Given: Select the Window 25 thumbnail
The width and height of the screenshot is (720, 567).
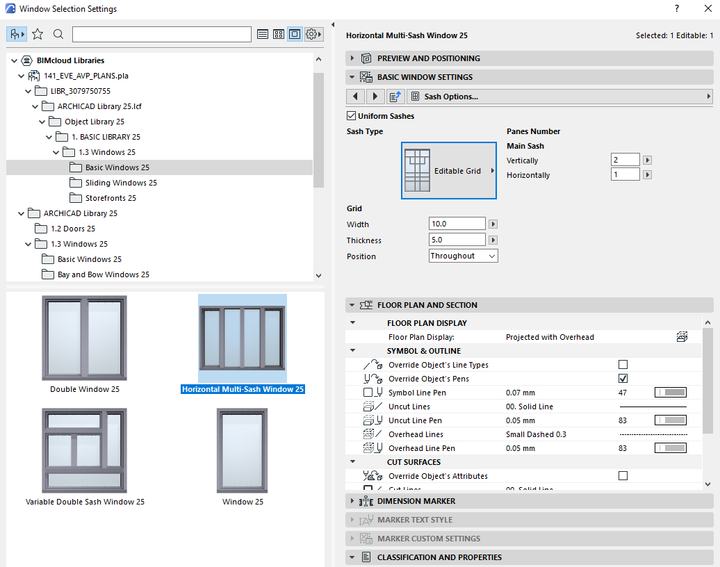Looking at the screenshot, I should [x=242, y=451].
